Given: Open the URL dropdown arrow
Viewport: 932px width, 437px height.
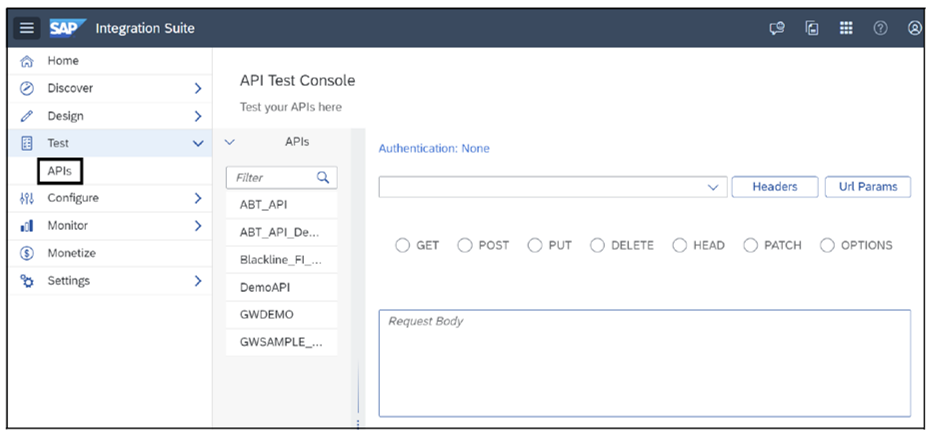Looking at the screenshot, I should click(x=713, y=187).
